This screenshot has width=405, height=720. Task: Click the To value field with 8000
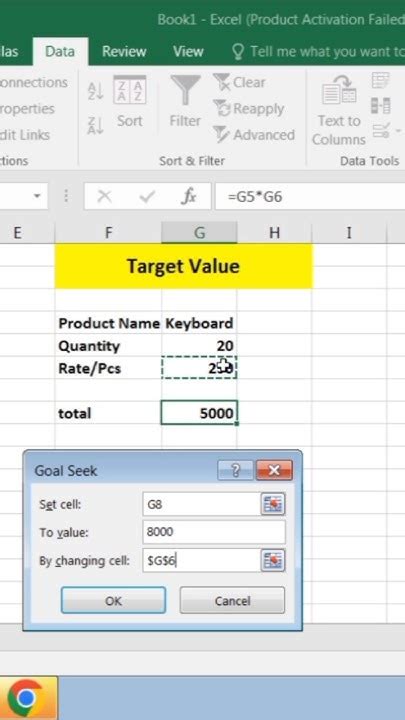click(x=214, y=532)
